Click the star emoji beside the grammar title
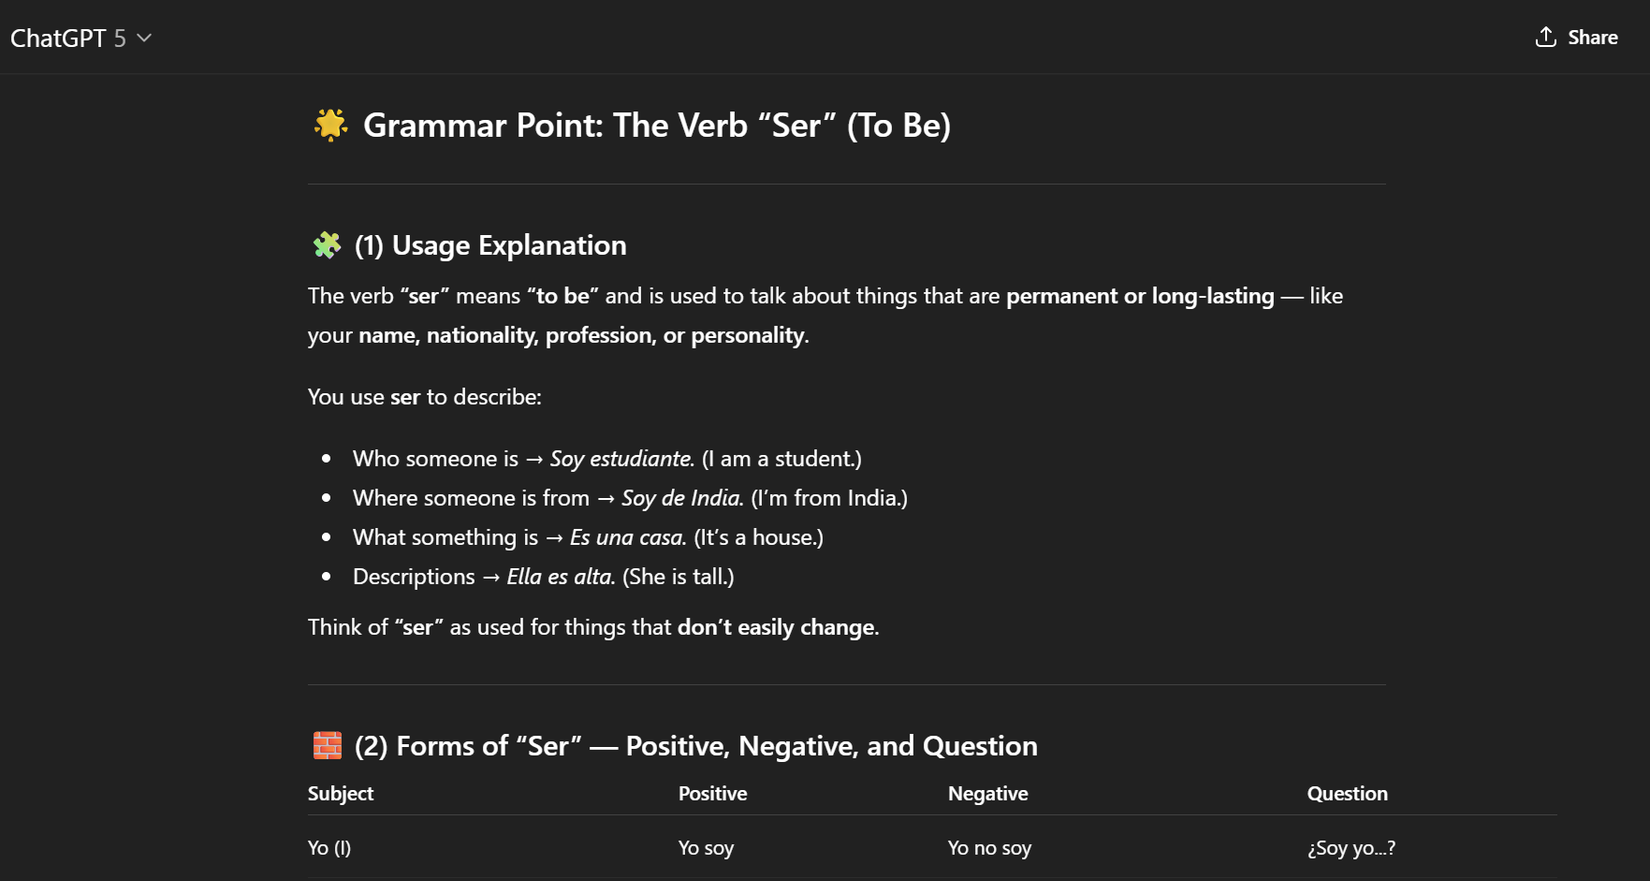The image size is (1650, 881). [328, 125]
